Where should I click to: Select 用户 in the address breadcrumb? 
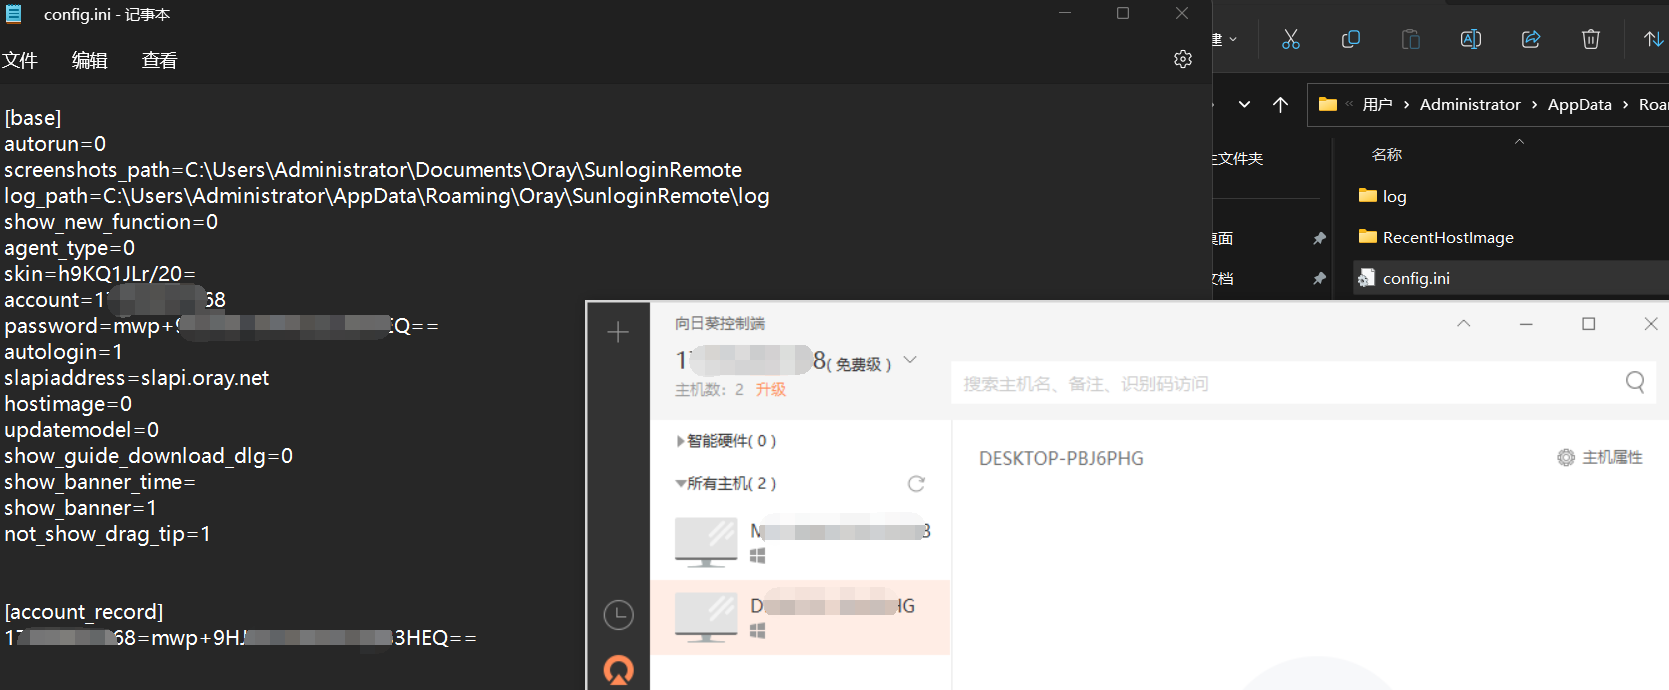coord(1378,104)
